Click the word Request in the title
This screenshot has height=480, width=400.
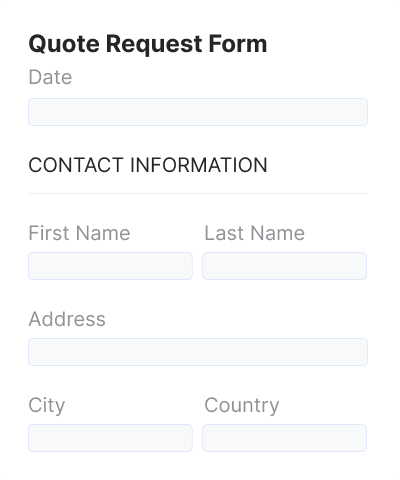click(x=154, y=44)
